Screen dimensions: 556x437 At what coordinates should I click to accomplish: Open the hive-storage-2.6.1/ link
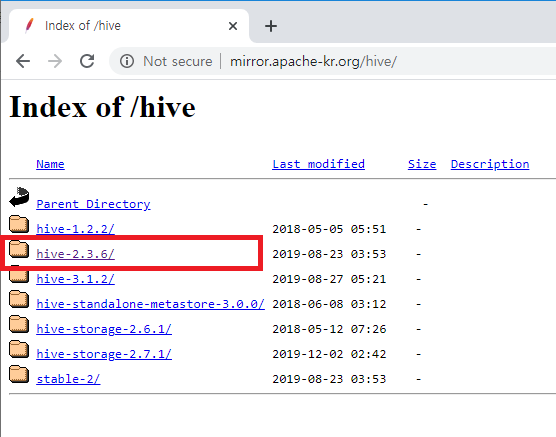(x=104, y=329)
